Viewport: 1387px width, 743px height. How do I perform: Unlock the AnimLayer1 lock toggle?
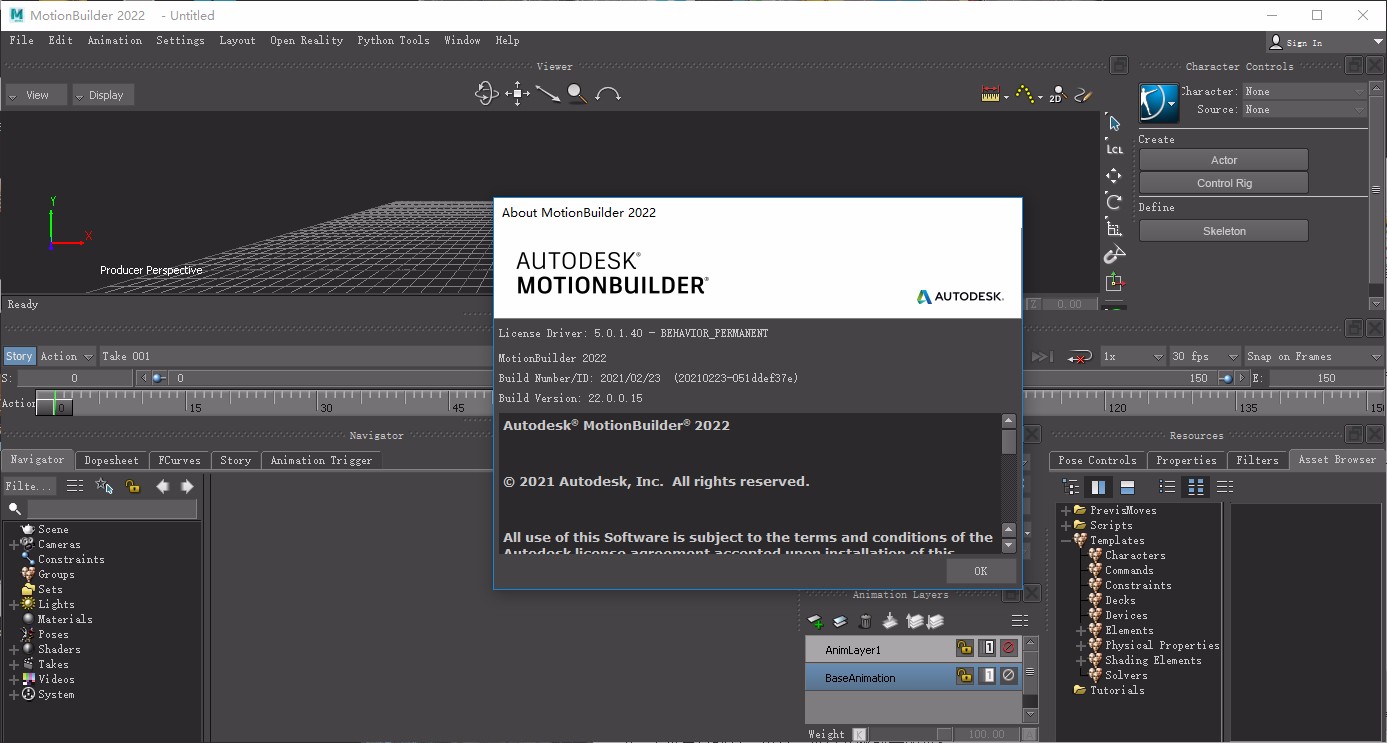[965, 648]
